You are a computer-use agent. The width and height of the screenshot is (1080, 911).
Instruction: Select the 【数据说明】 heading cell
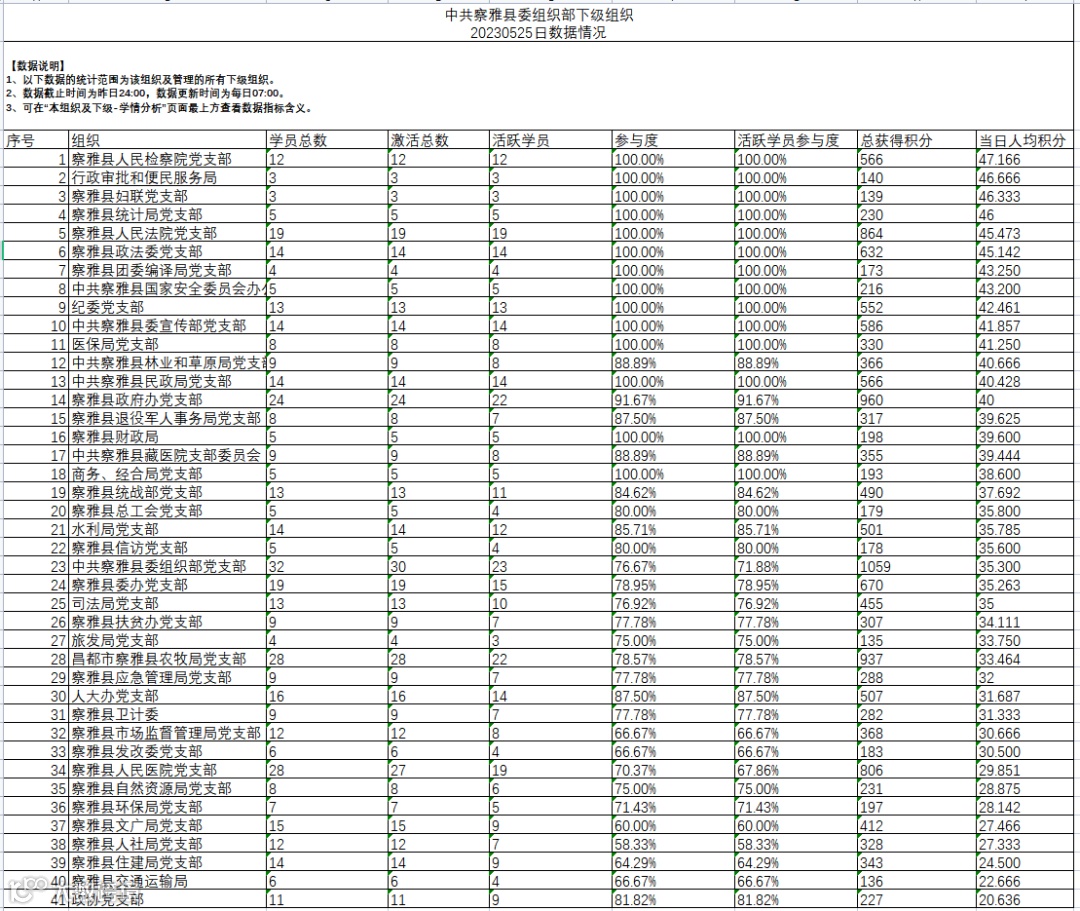pos(37,65)
